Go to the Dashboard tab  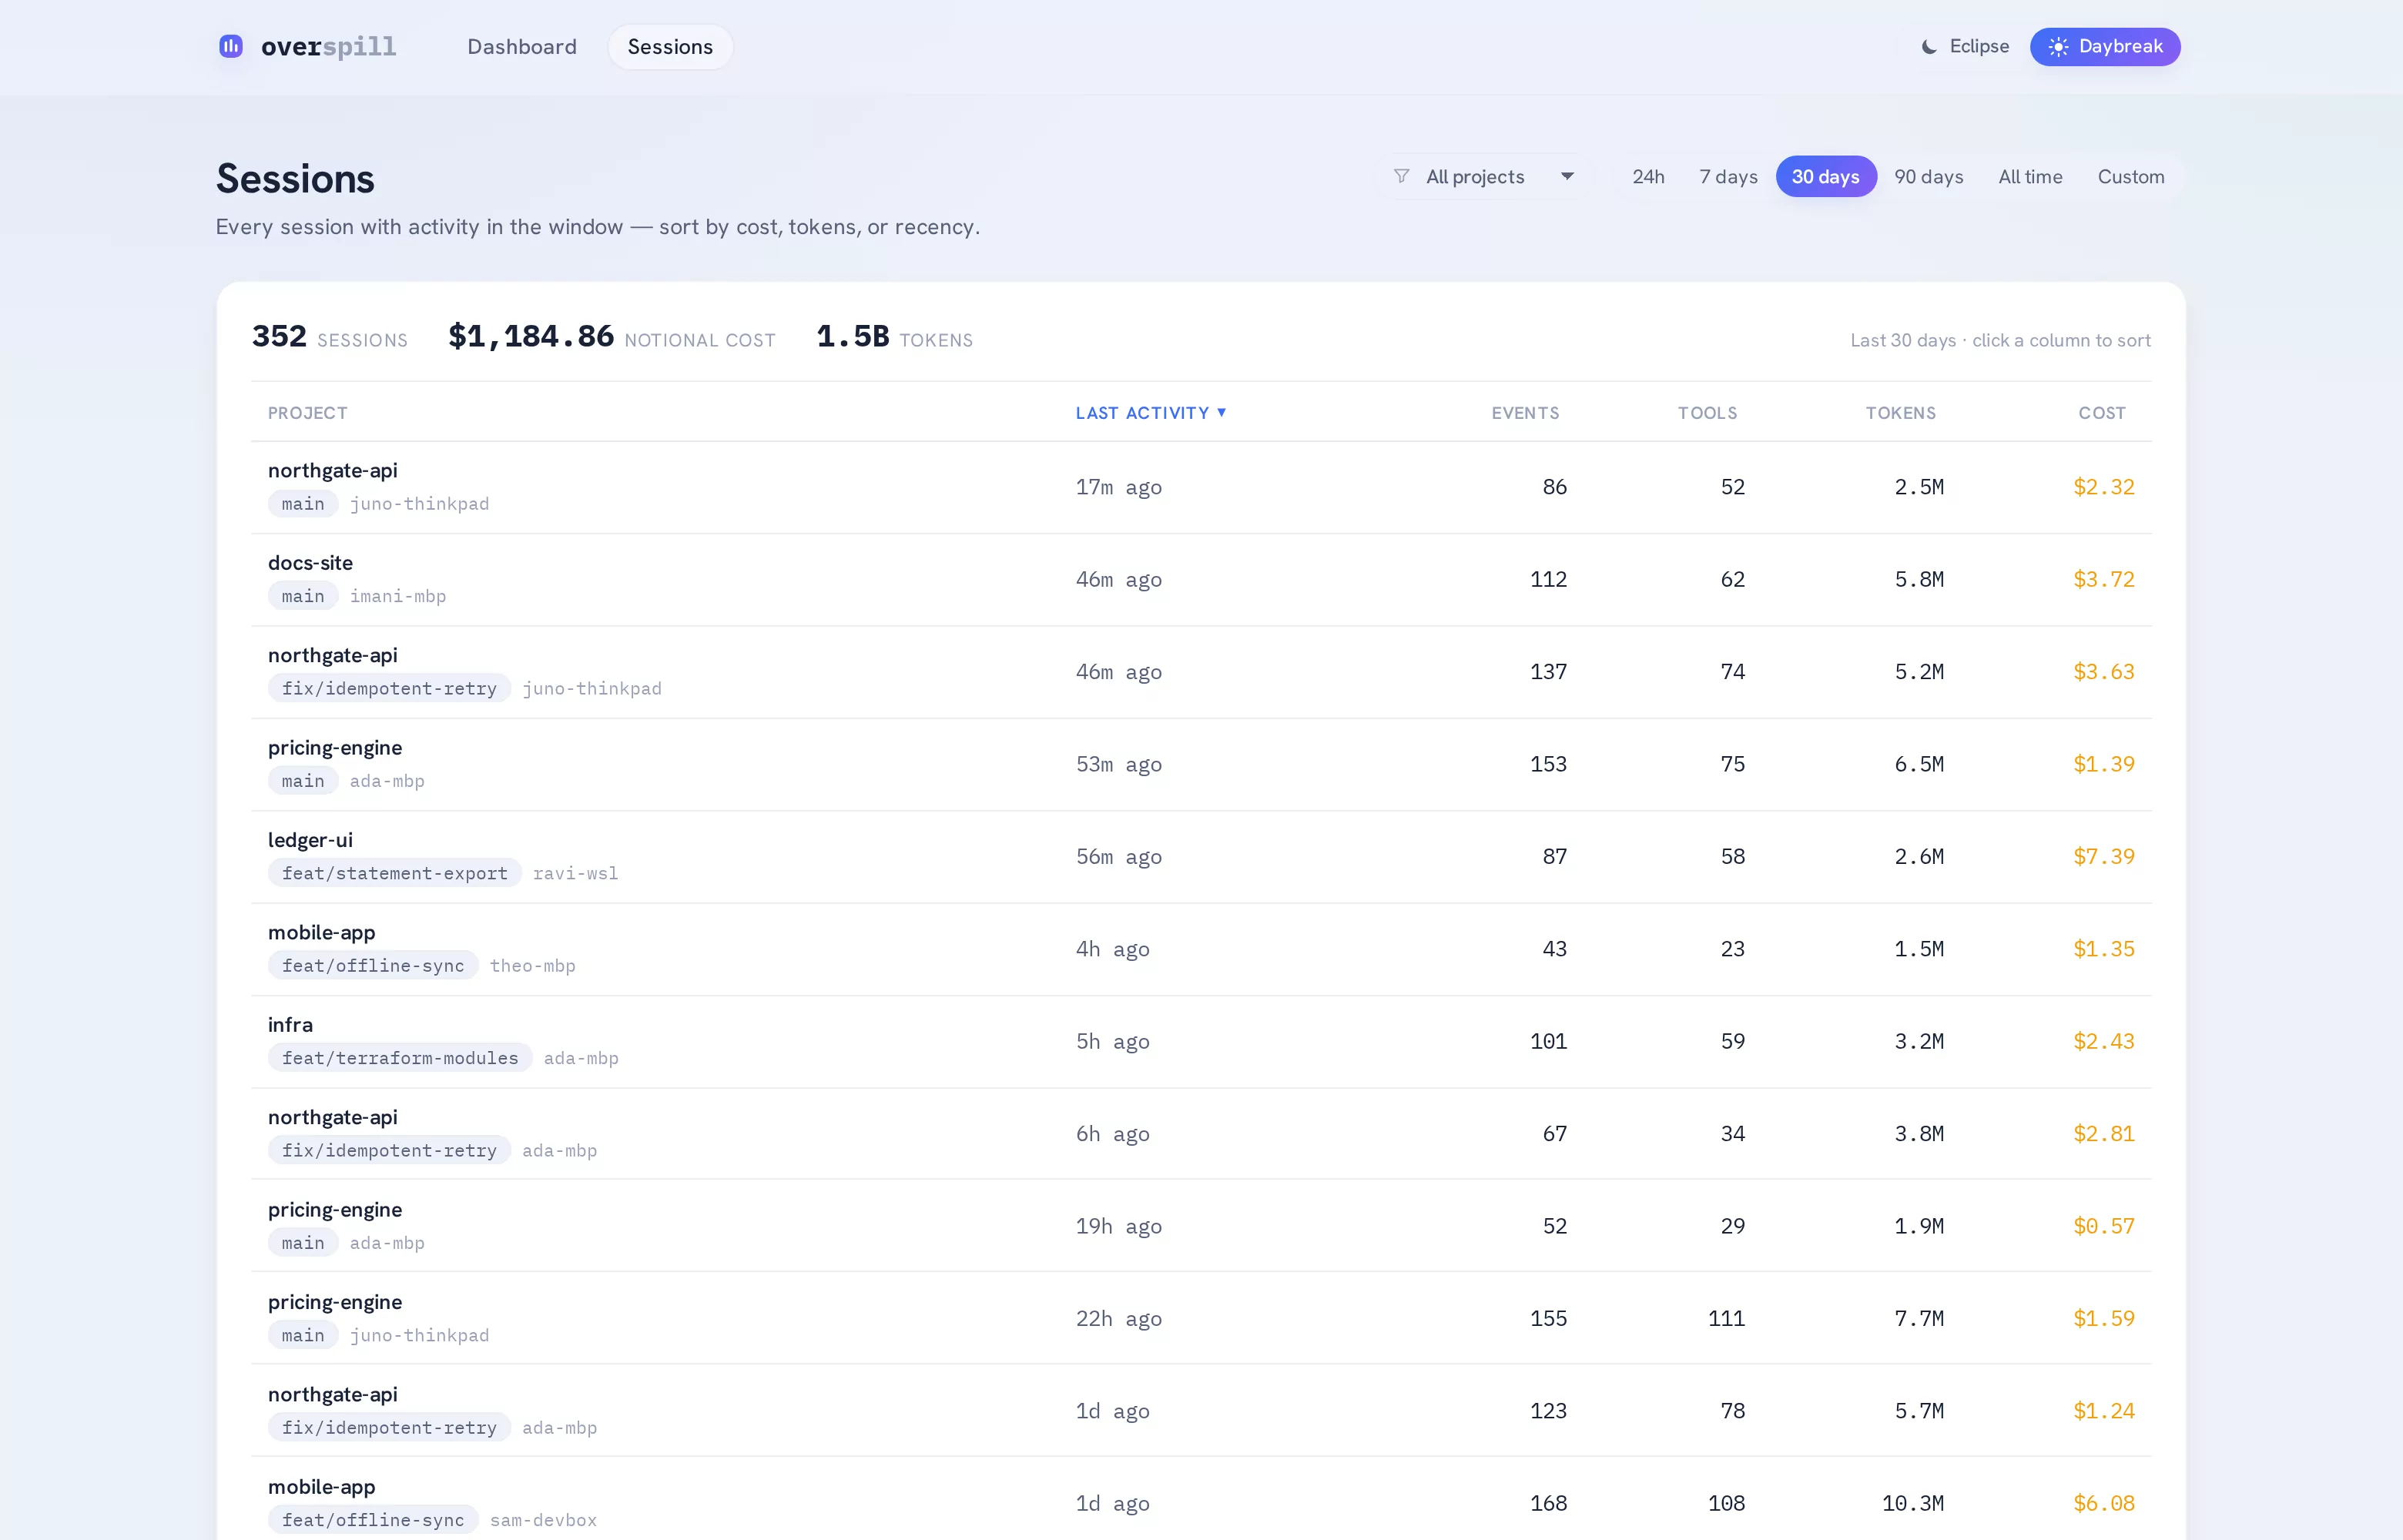(521, 46)
